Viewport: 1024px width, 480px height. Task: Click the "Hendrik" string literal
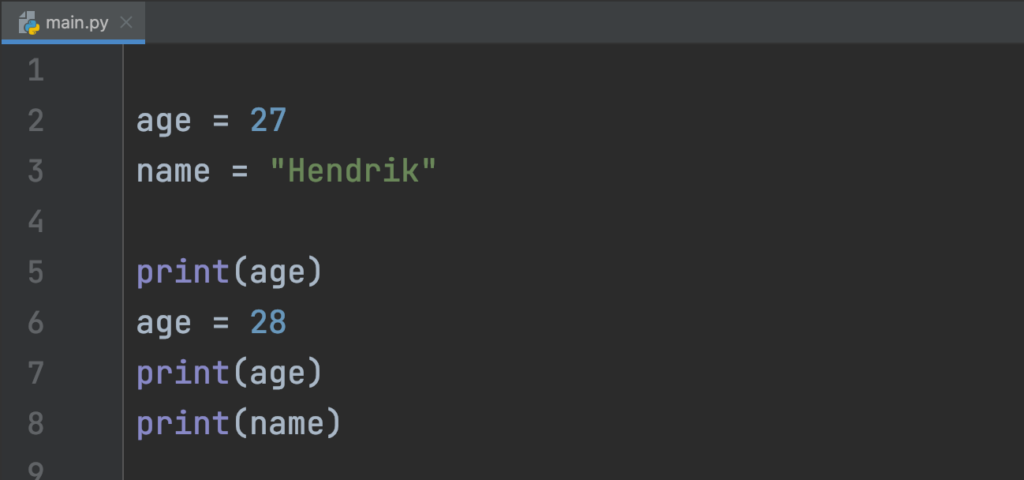(x=353, y=171)
